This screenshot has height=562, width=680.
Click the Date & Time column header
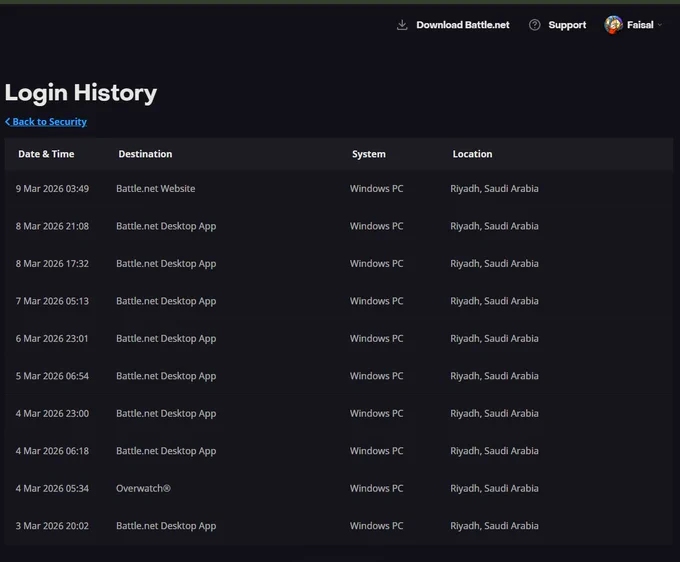(46, 154)
